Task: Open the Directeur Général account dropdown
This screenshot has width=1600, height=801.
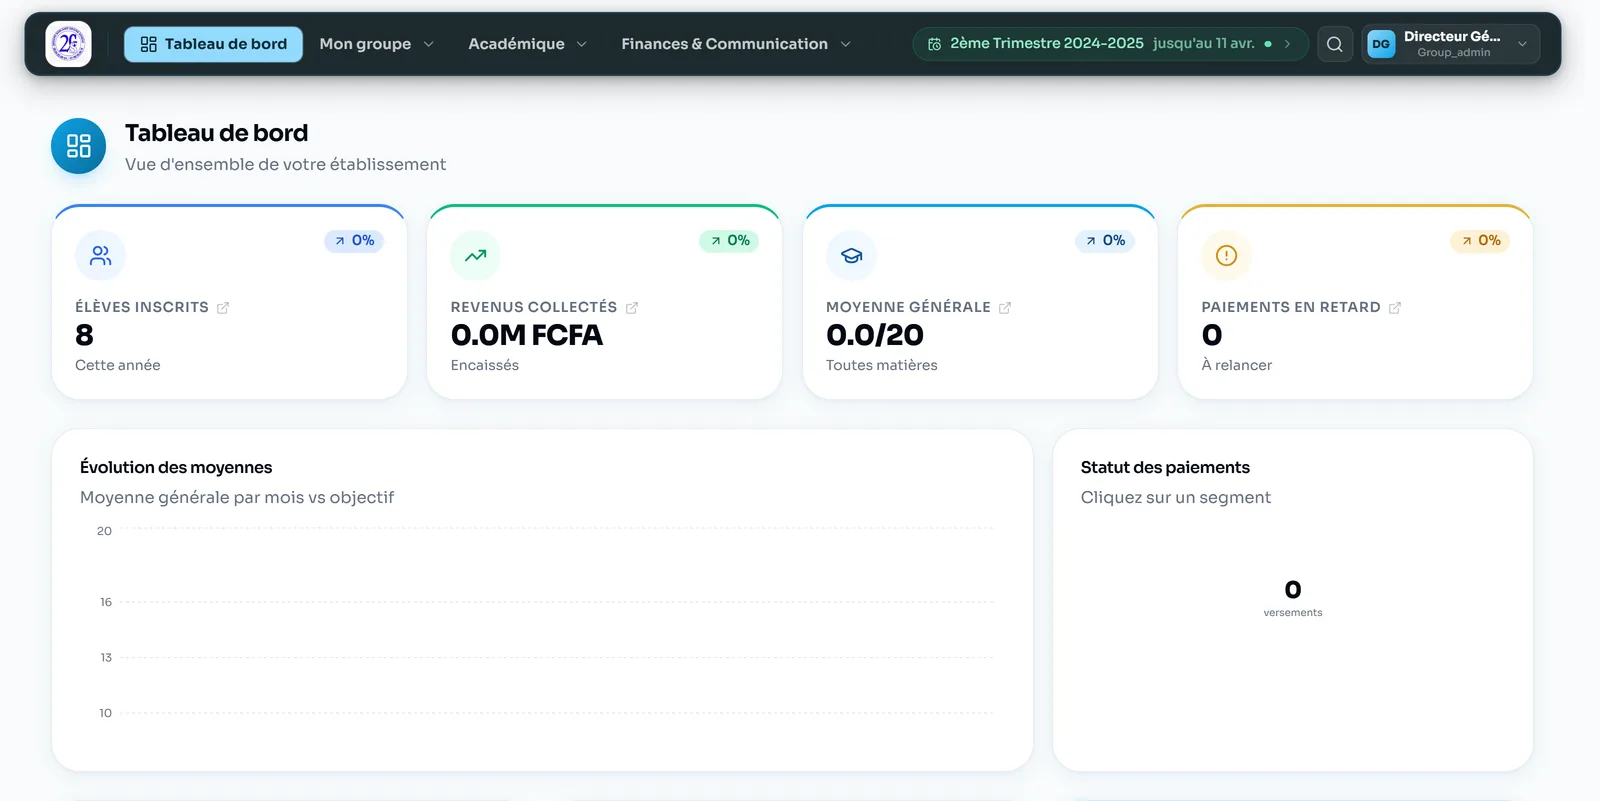Action: pos(1450,44)
